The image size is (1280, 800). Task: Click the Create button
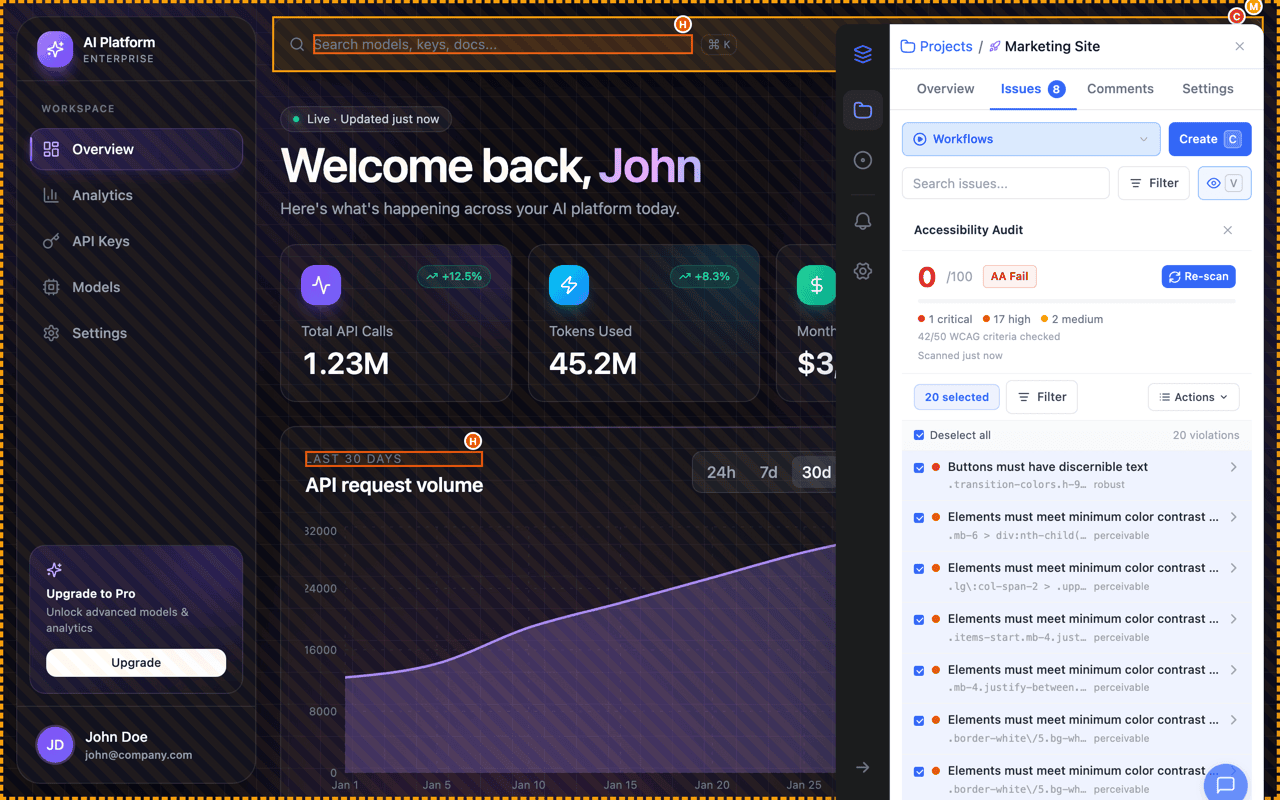1210,139
